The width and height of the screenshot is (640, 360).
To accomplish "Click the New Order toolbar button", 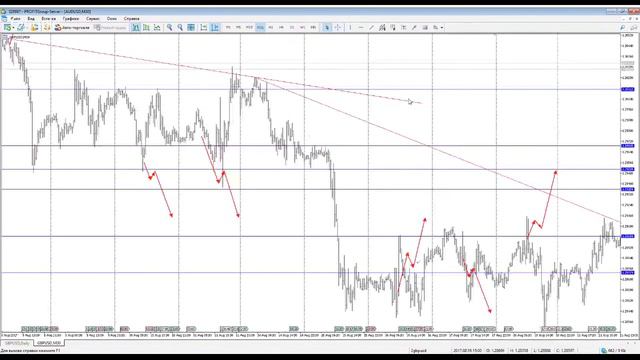I will pos(110,27).
